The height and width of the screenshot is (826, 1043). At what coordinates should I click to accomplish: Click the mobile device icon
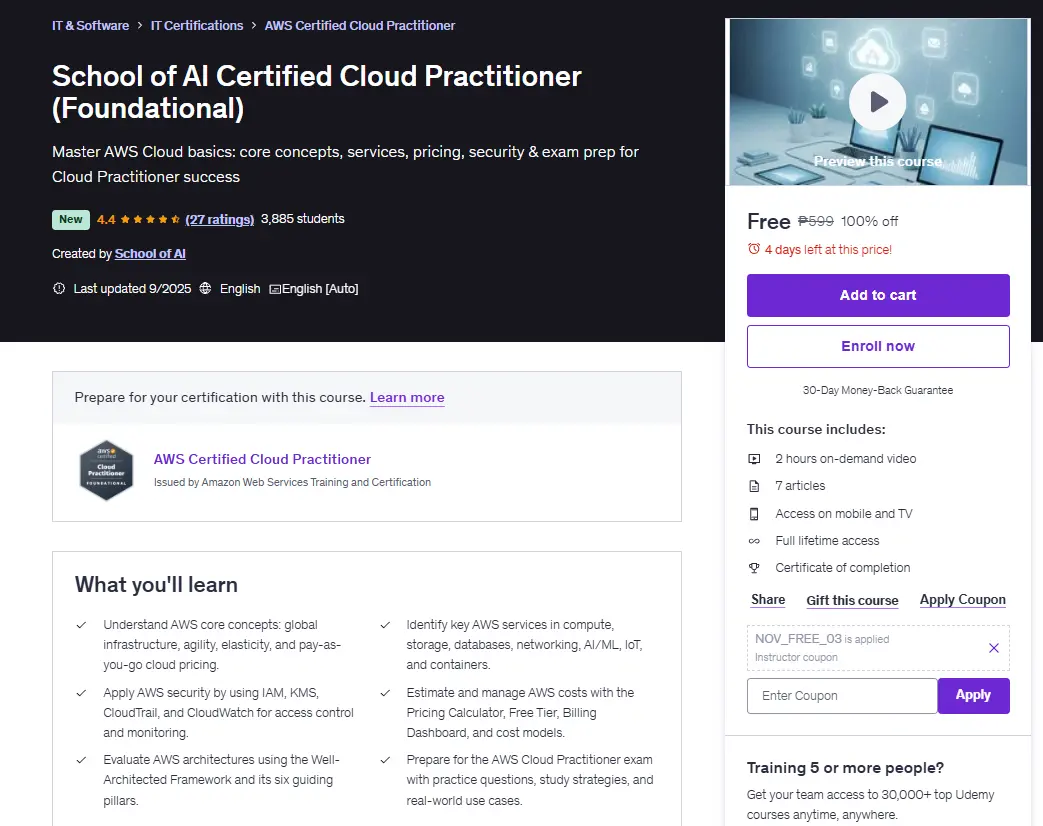[x=754, y=514]
